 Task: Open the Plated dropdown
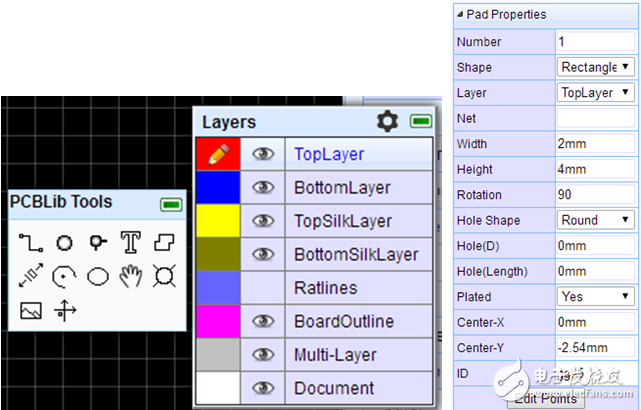pyautogui.click(x=595, y=296)
